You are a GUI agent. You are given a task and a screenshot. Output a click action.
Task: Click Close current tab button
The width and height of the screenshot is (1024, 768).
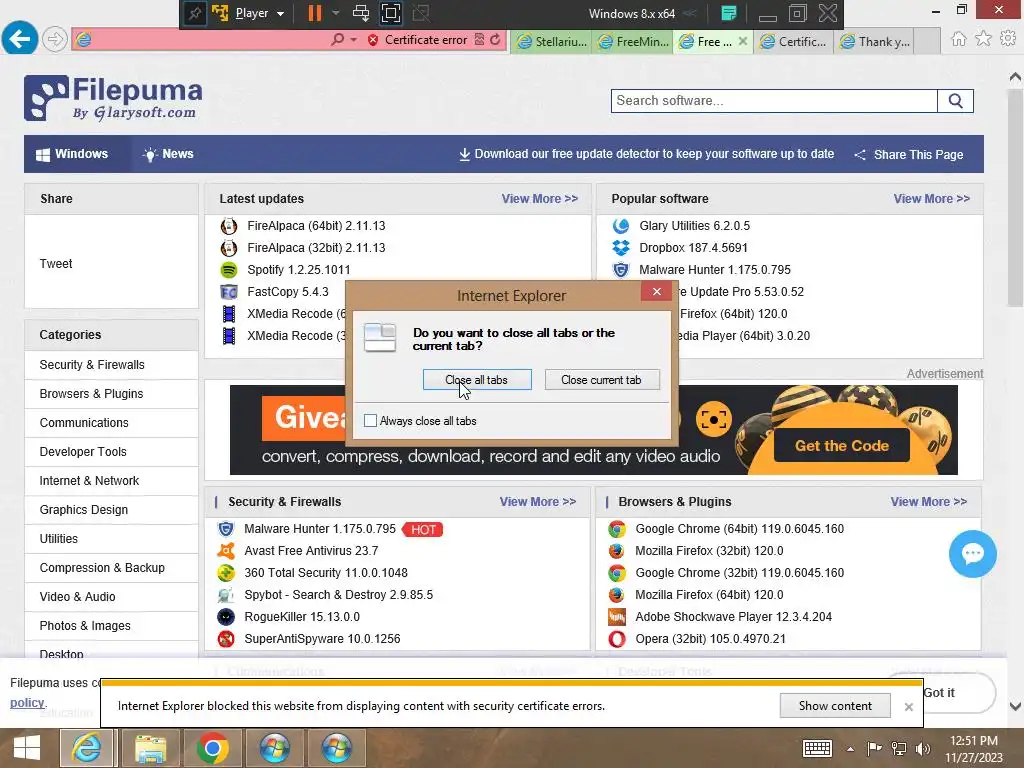(601, 380)
